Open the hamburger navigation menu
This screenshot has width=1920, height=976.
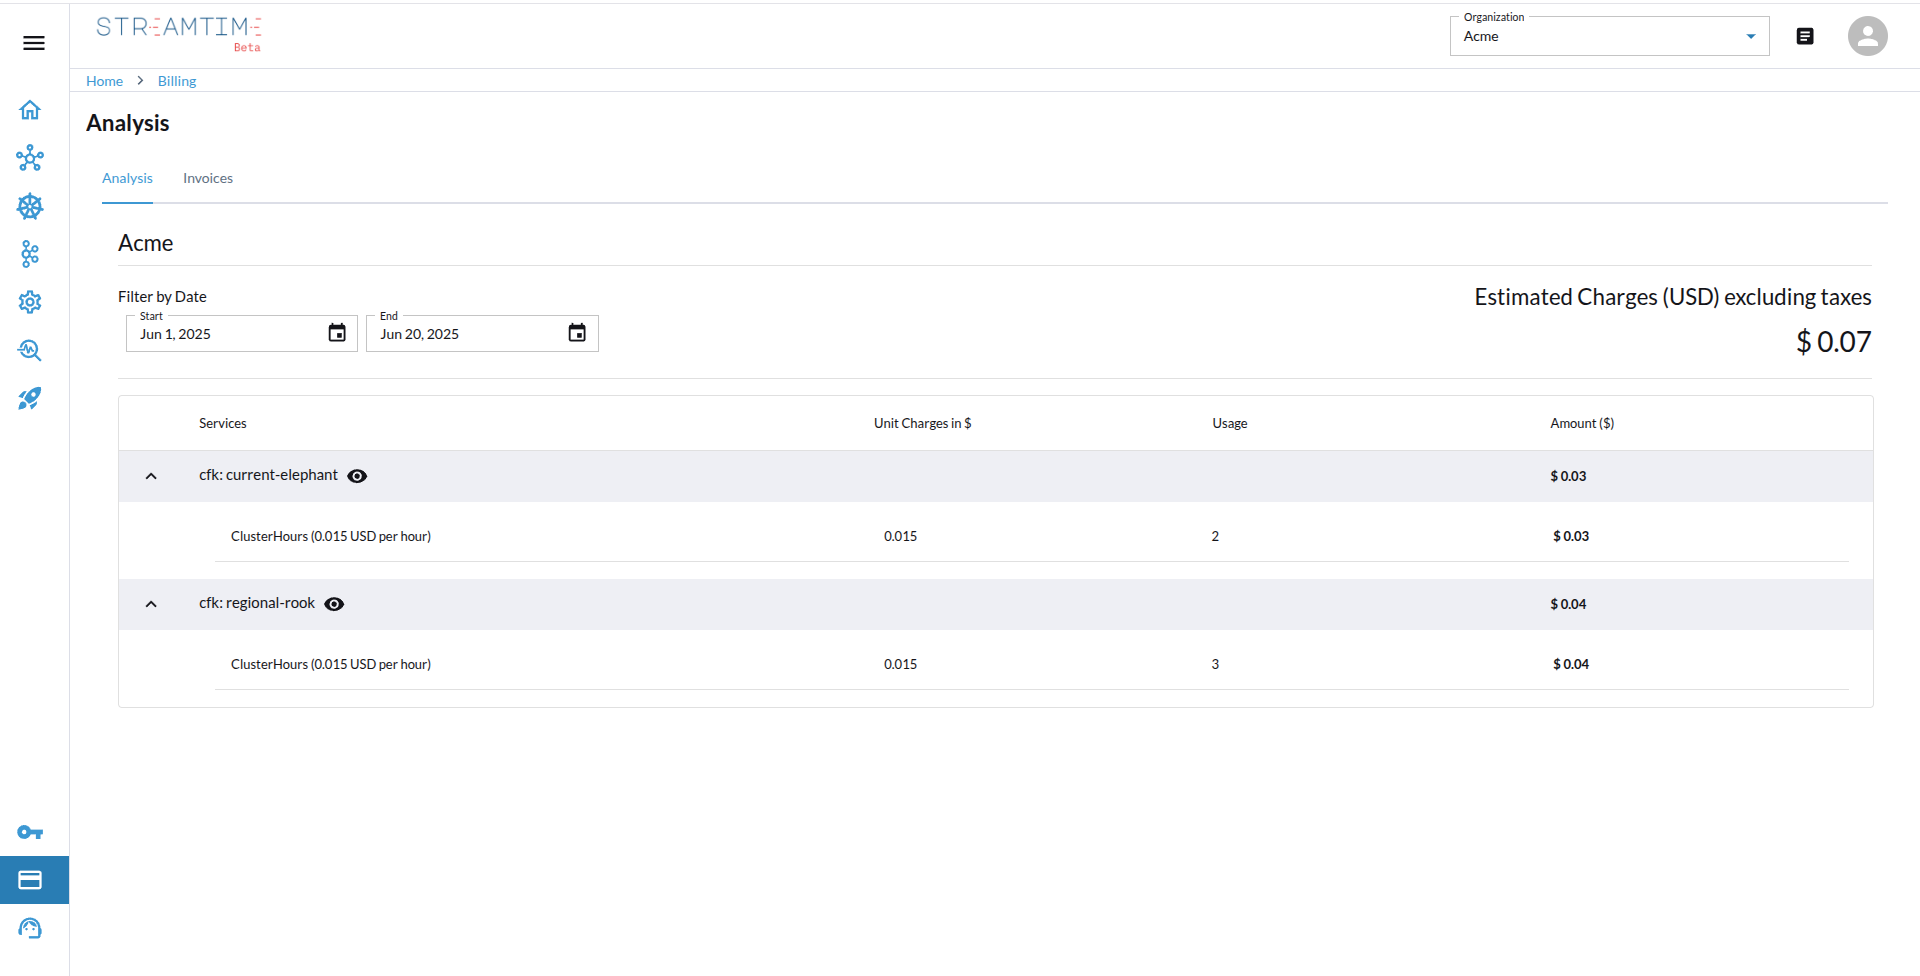point(34,43)
